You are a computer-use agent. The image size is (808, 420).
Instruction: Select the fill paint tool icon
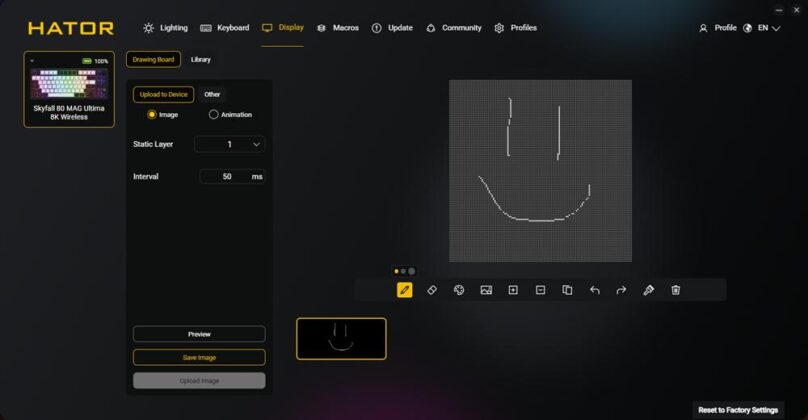click(649, 290)
